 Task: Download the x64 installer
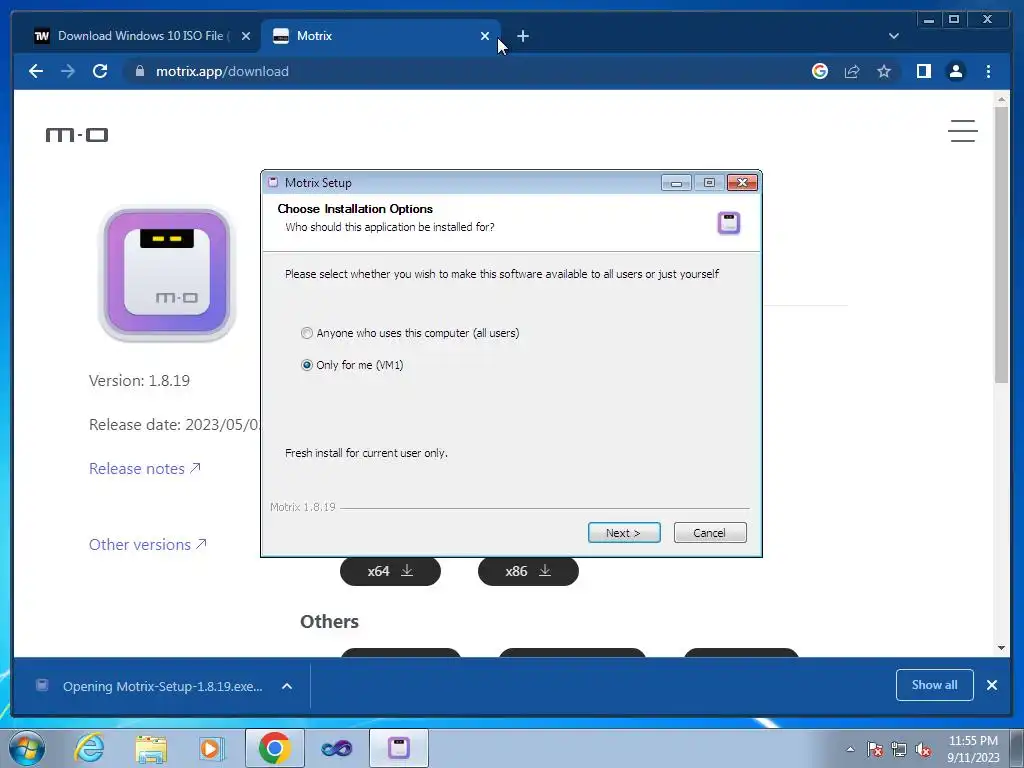(390, 571)
